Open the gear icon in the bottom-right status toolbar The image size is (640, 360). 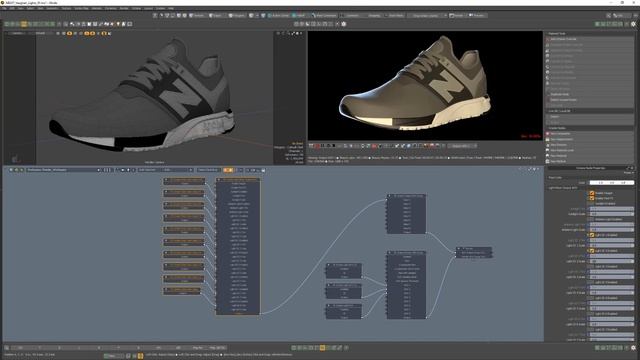tap(633, 348)
